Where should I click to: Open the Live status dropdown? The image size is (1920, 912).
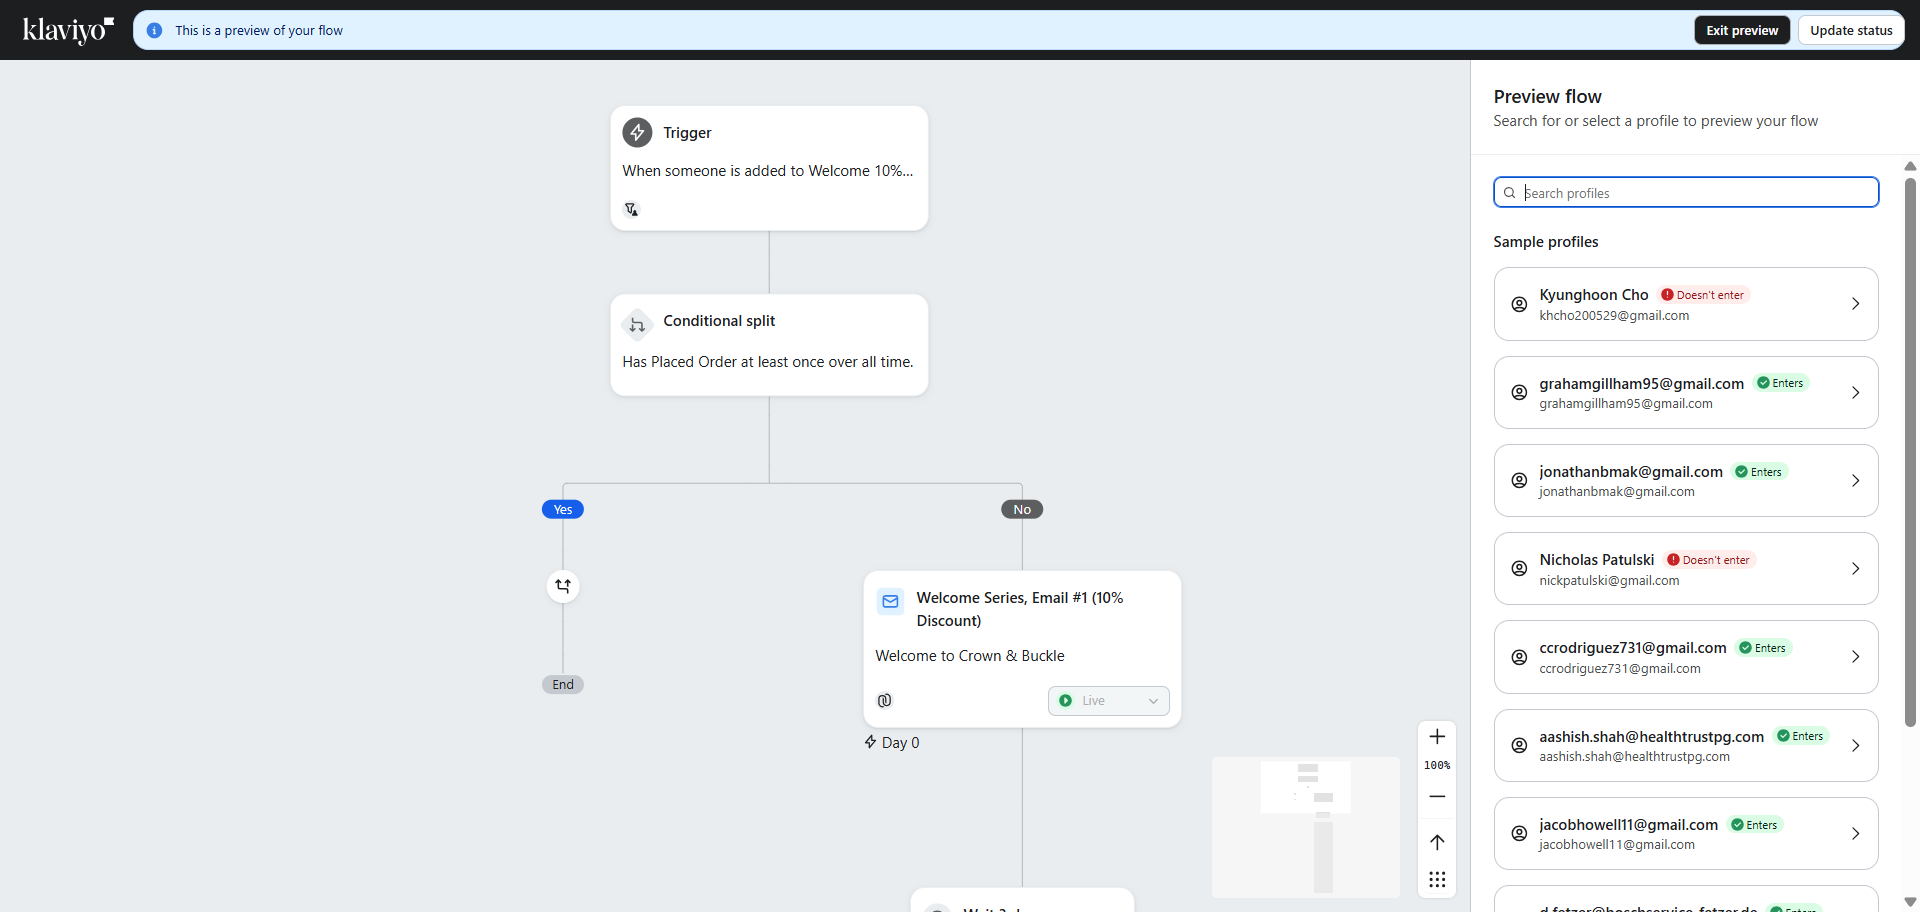1108,701
